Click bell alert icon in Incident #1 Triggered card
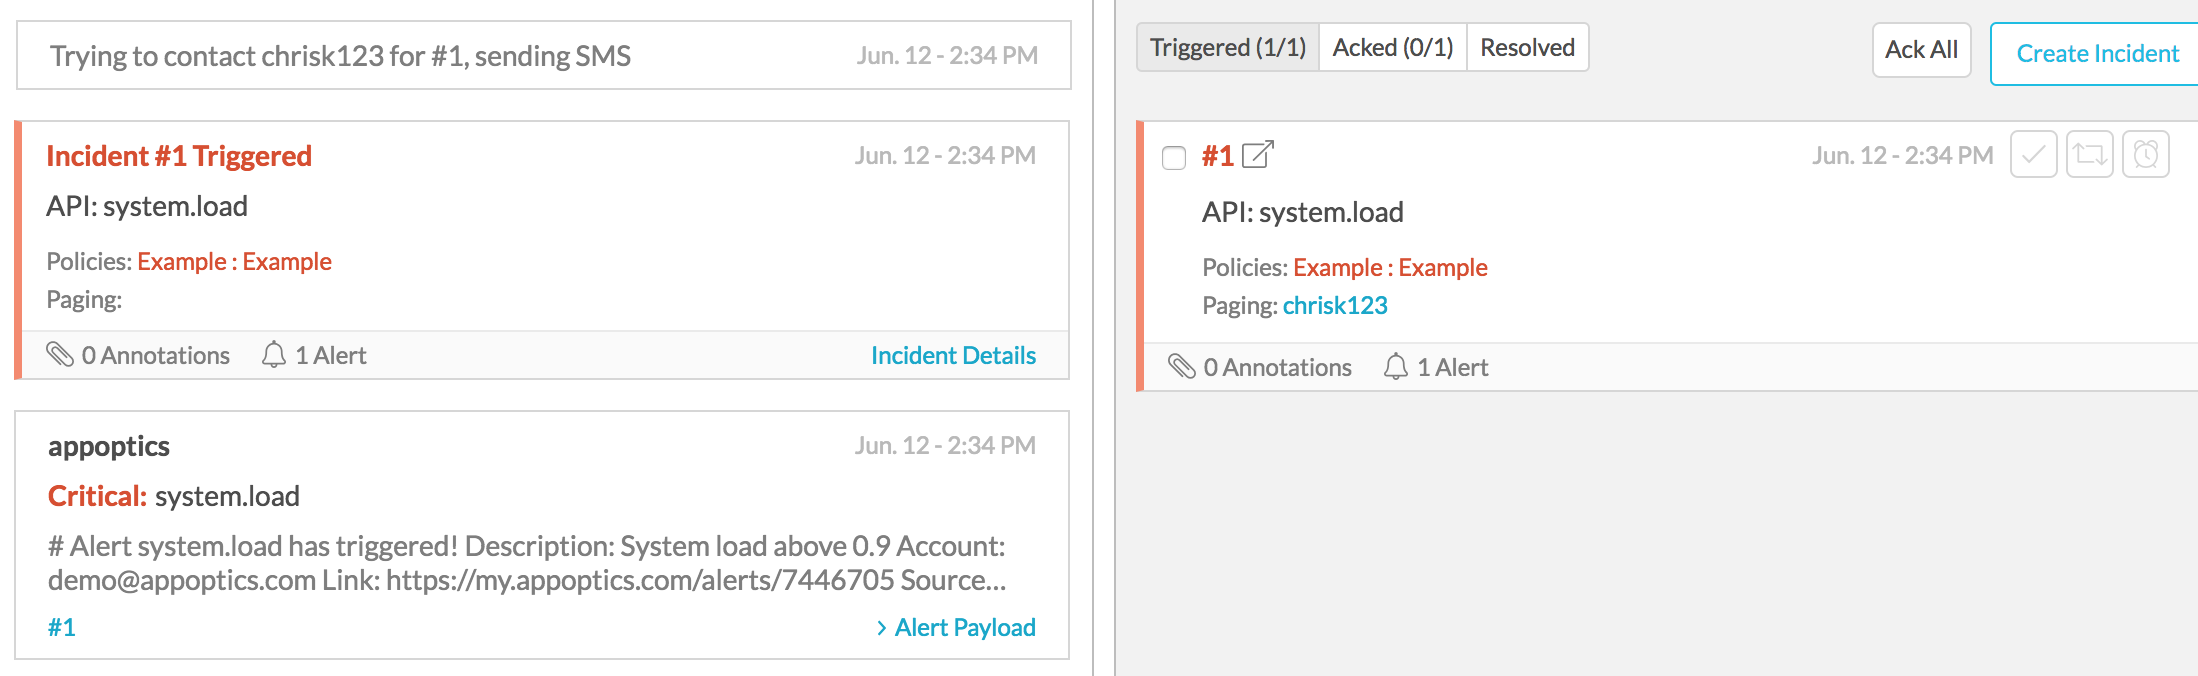Screen dimensions: 2198x676 pyautogui.click(x=273, y=355)
